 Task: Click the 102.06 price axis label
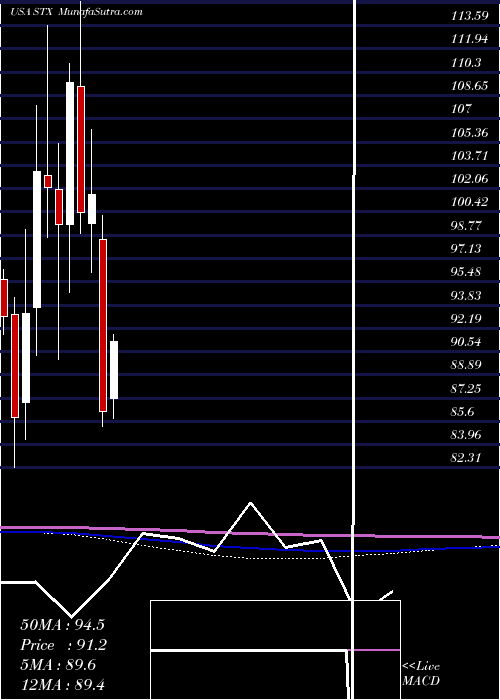click(469, 179)
